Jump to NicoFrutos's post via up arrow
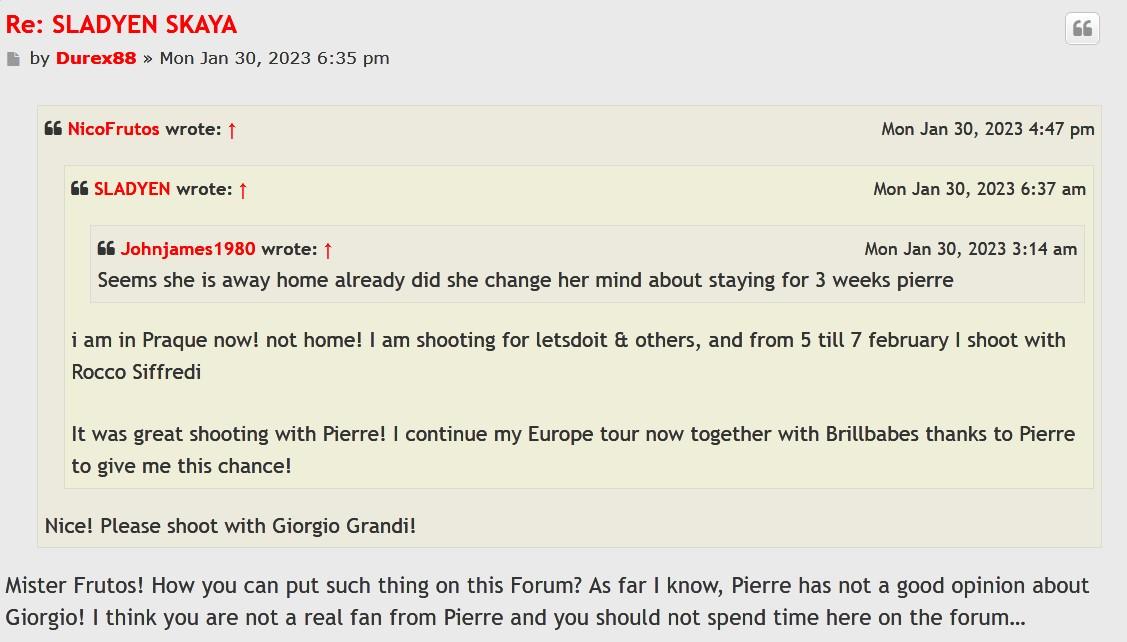Viewport: 1127px width, 642px height. [232, 130]
